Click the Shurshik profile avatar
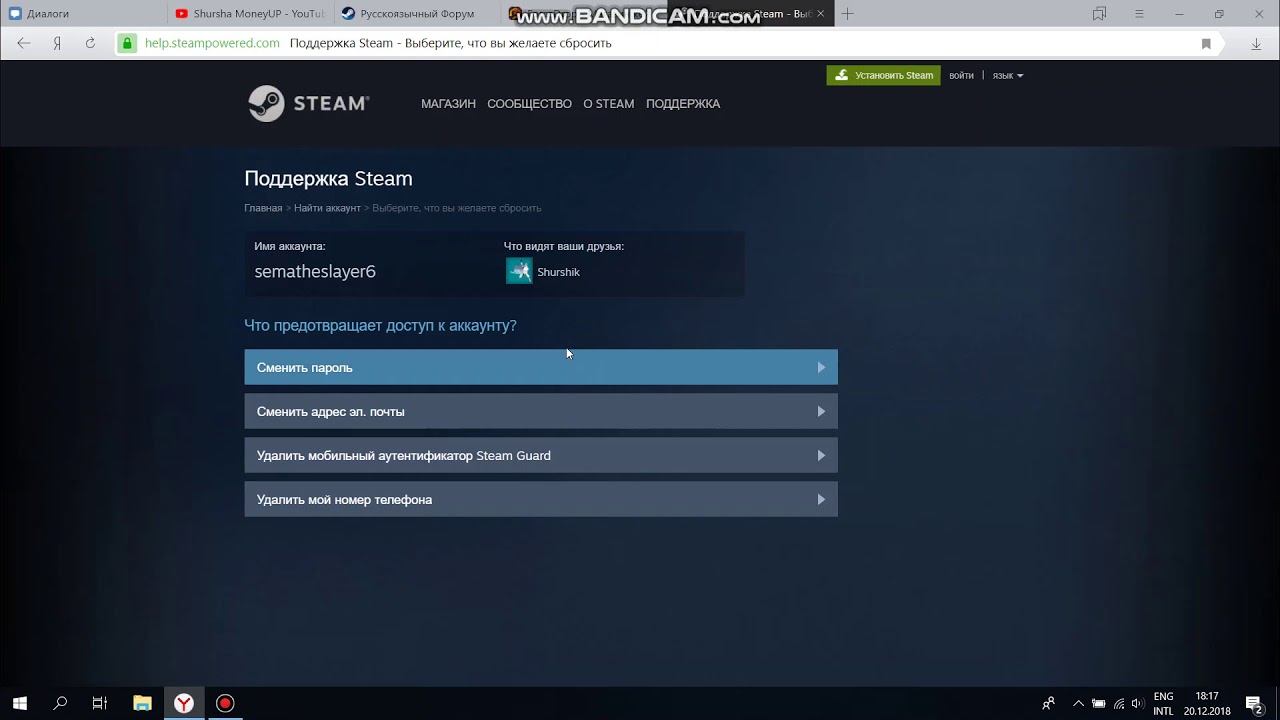1280x720 pixels. (x=519, y=271)
